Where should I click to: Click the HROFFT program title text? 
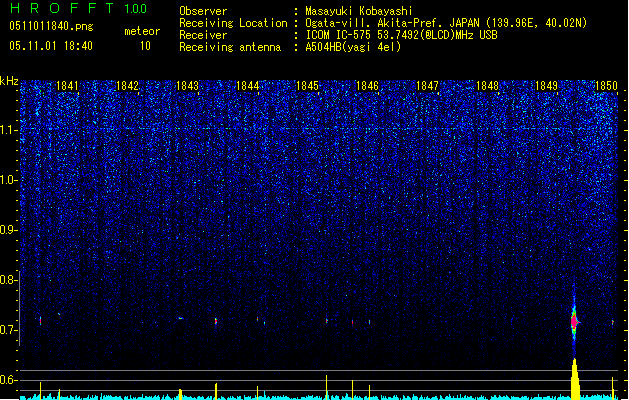pyautogui.click(x=62, y=8)
